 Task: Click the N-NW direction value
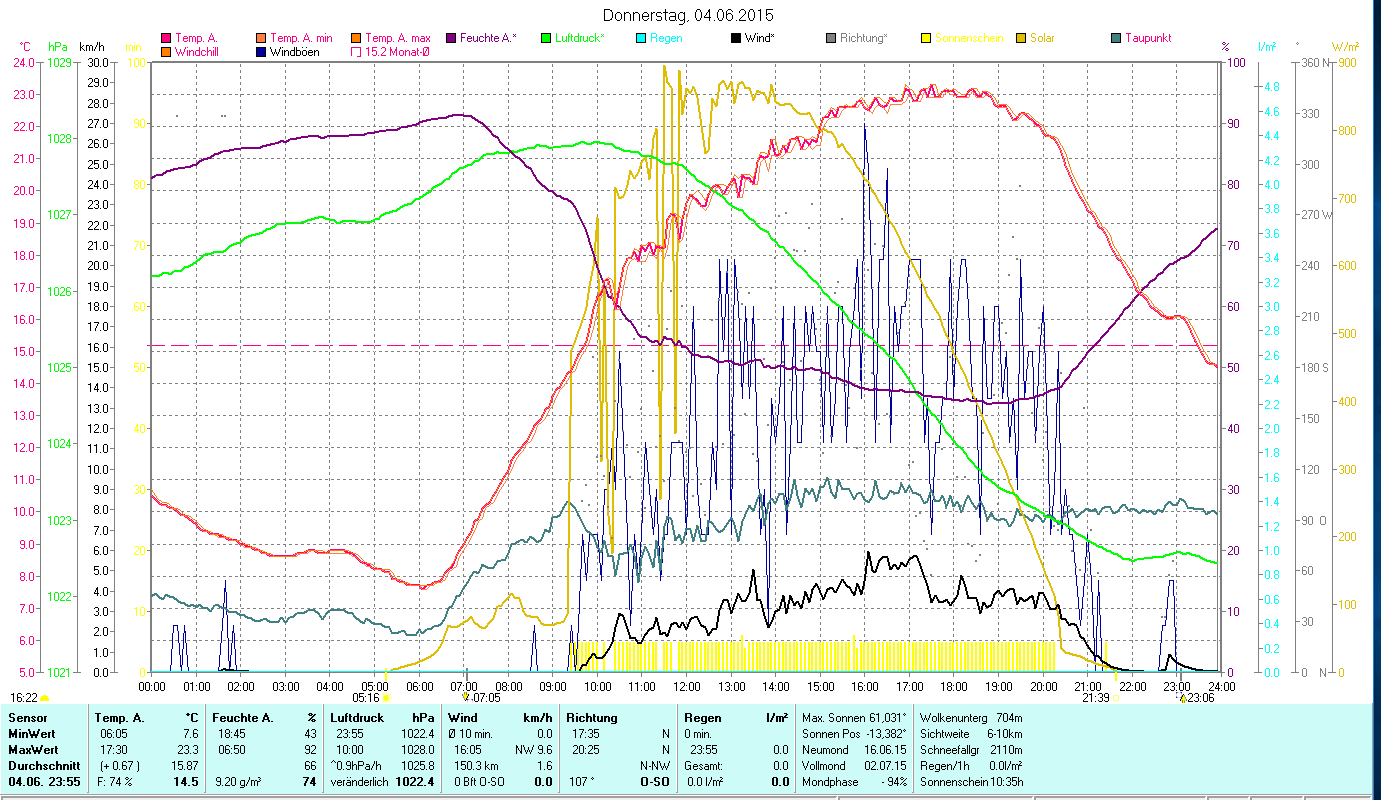[x=653, y=765]
